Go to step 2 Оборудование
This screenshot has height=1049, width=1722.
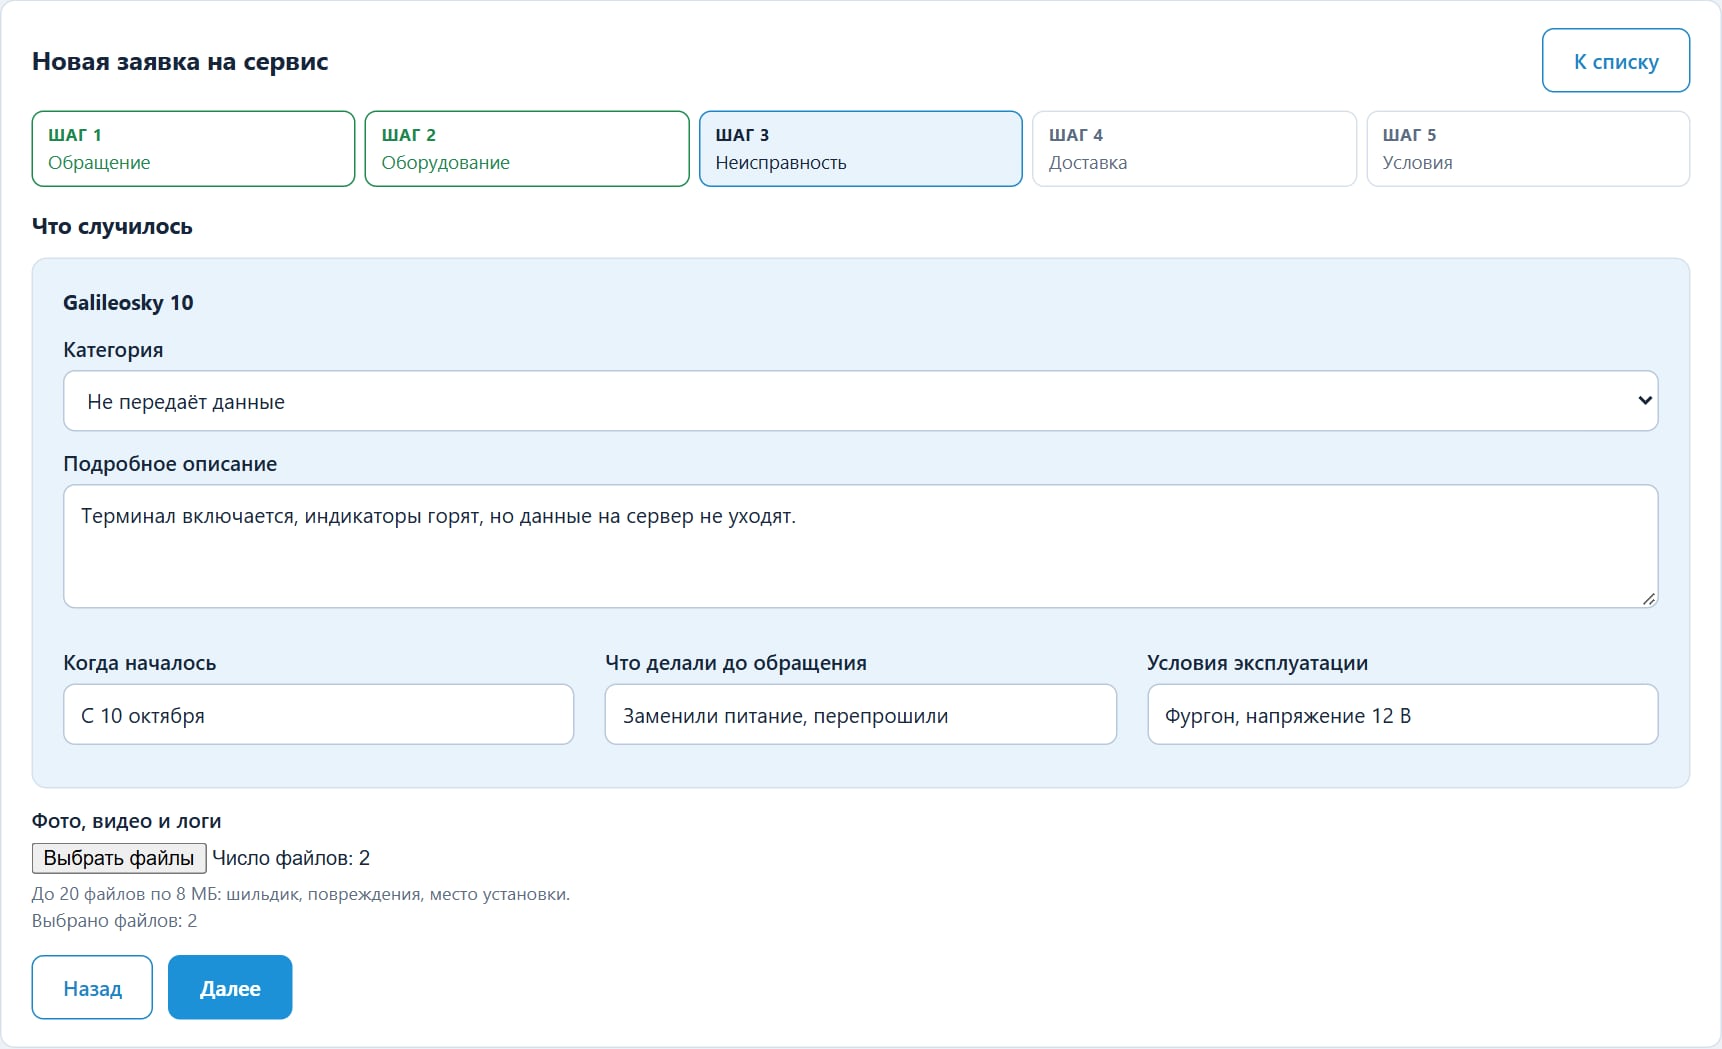pyautogui.click(x=527, y=148)
